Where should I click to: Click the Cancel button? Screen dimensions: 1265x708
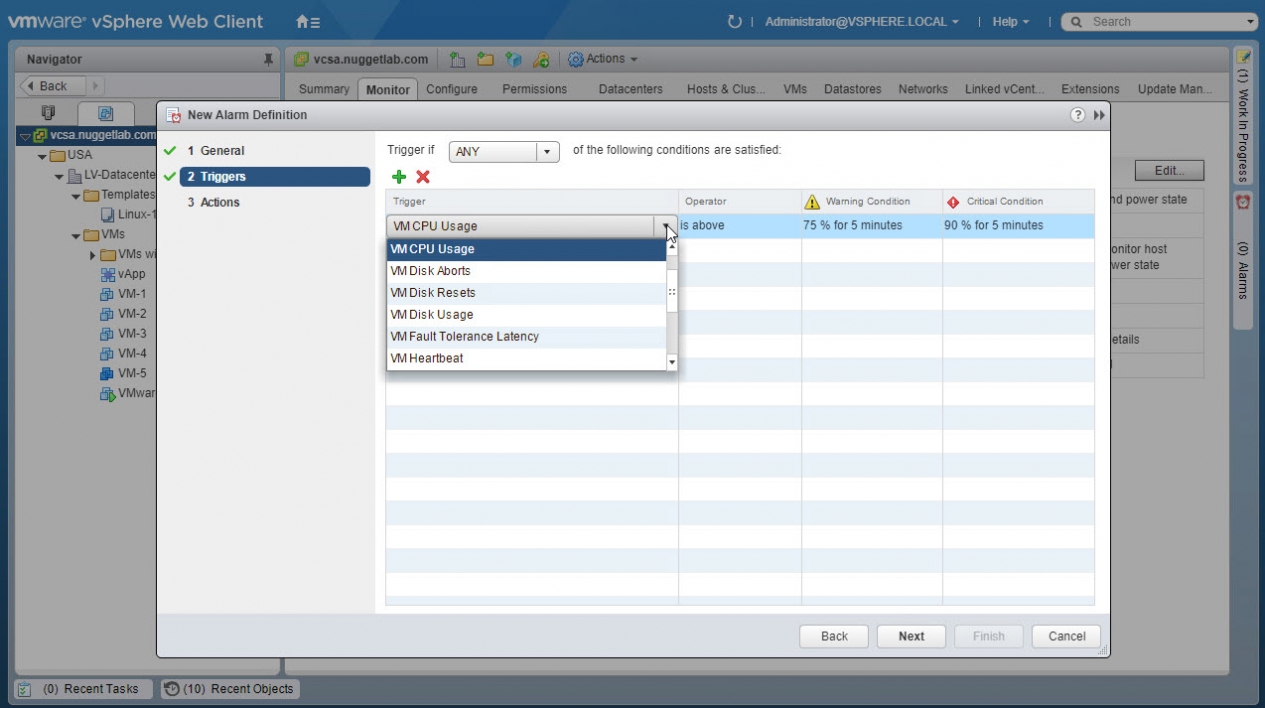1066,636
